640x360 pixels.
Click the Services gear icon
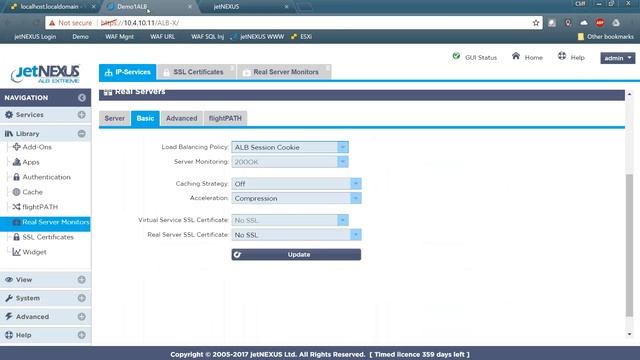point(9,115)
